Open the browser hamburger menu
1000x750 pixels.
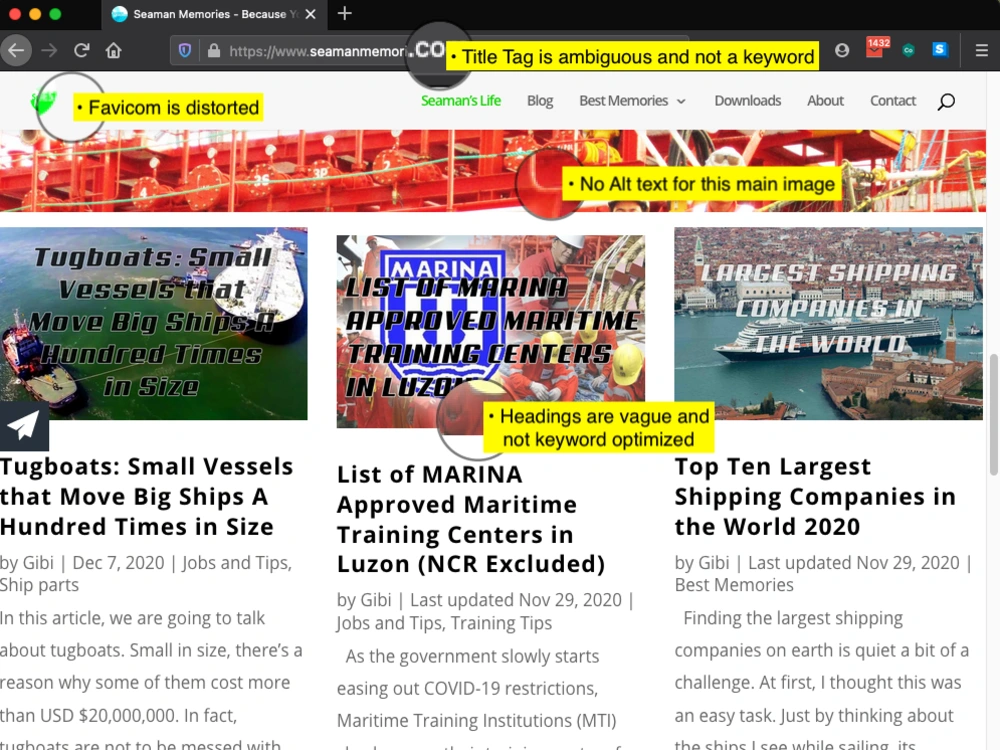(x=982, y=50)
